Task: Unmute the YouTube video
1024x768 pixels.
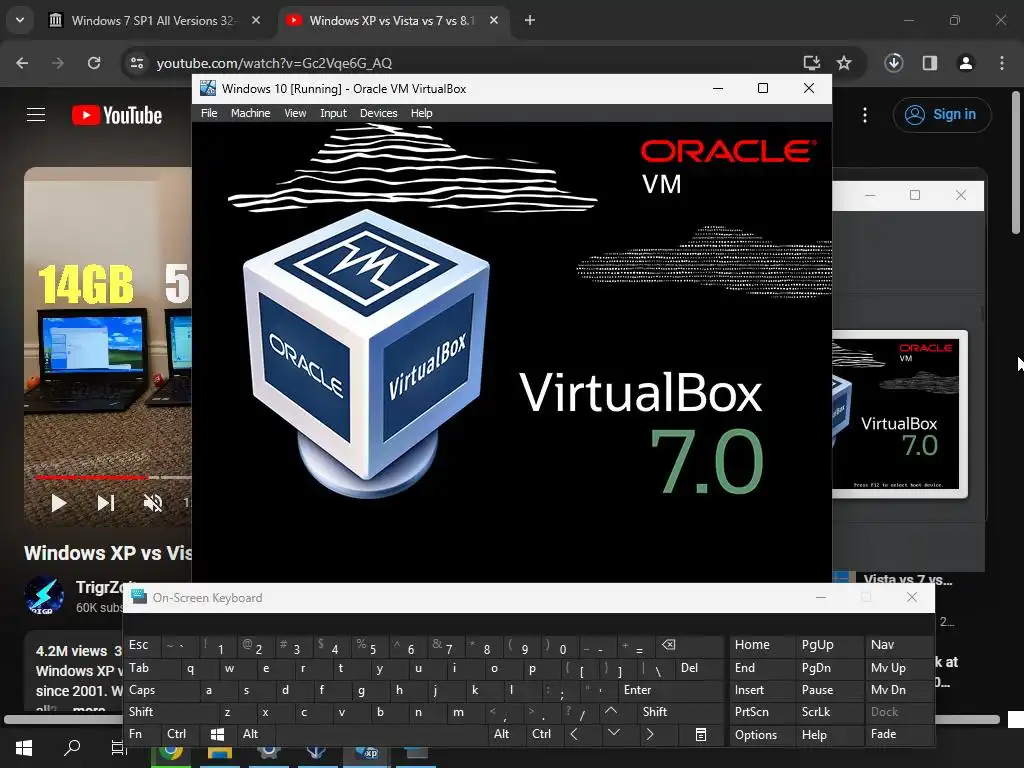Action: coord(153,503)
